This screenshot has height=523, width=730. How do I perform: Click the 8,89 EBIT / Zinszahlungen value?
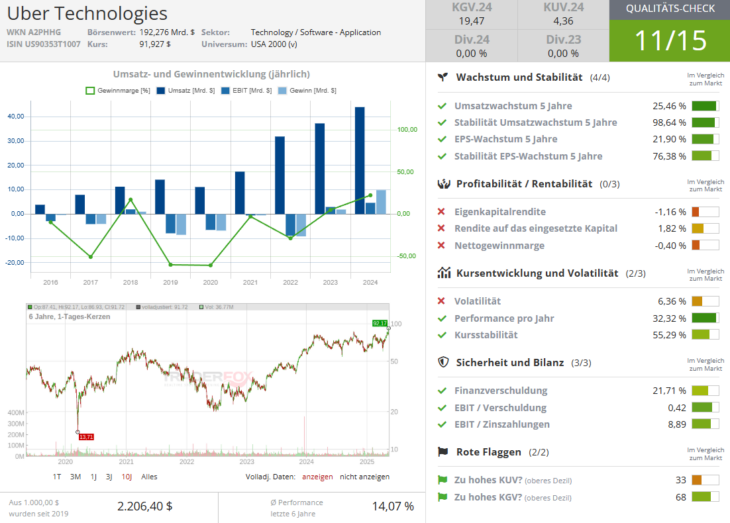pyautogui.click(x=677, y=424)
